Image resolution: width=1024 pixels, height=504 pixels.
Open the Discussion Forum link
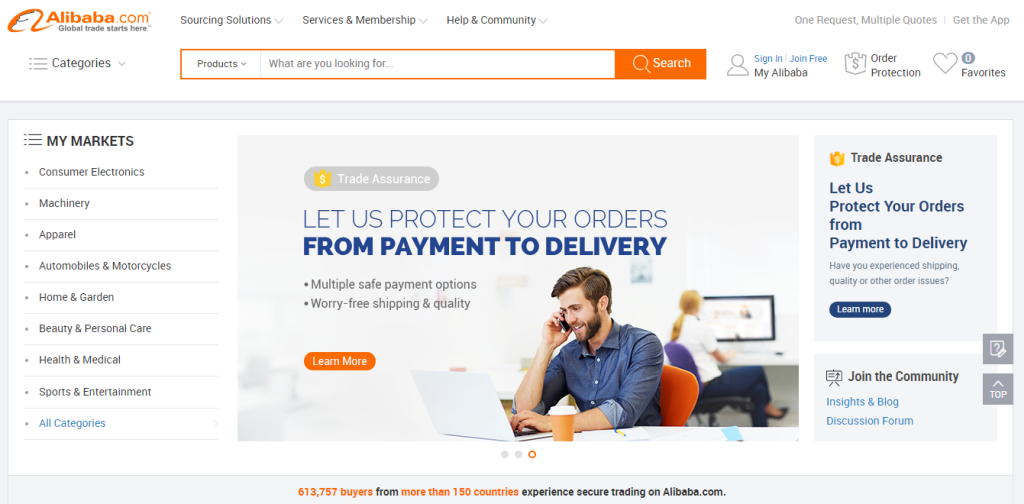[870, 421]
